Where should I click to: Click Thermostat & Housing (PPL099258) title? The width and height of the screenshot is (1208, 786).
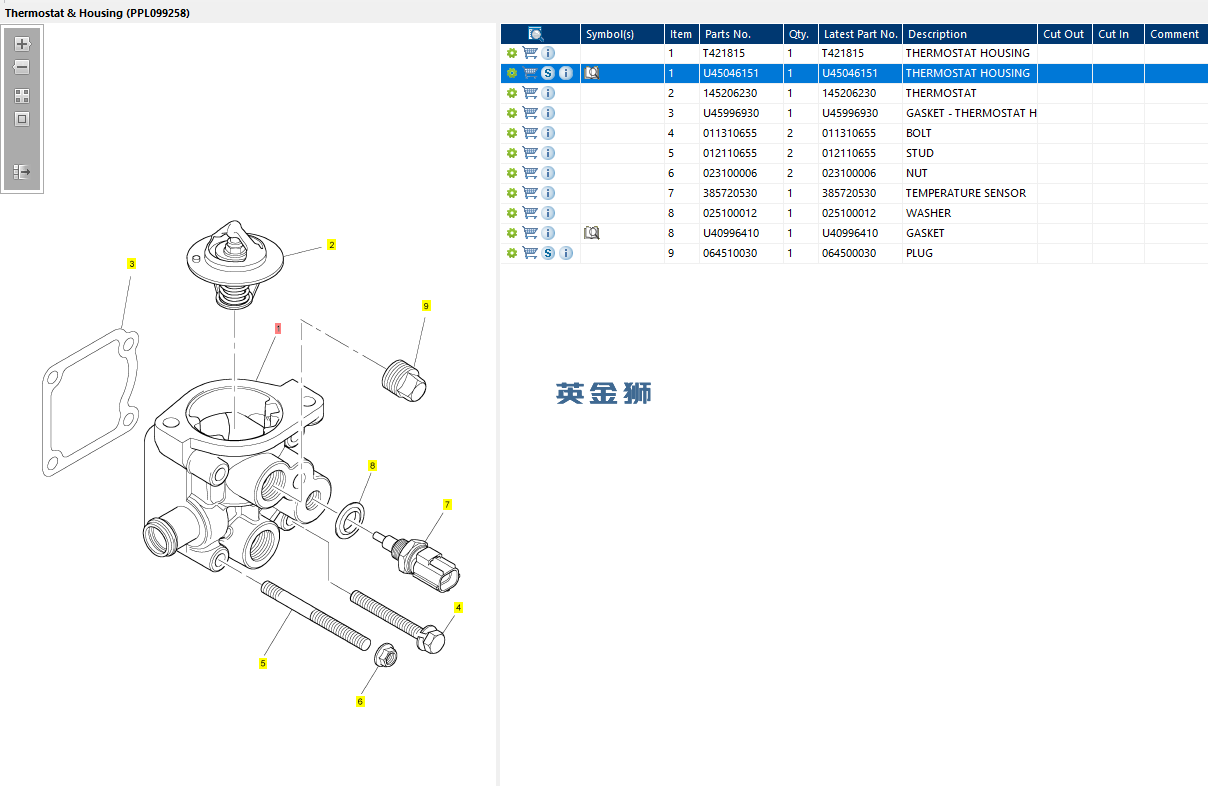[97, 12]
